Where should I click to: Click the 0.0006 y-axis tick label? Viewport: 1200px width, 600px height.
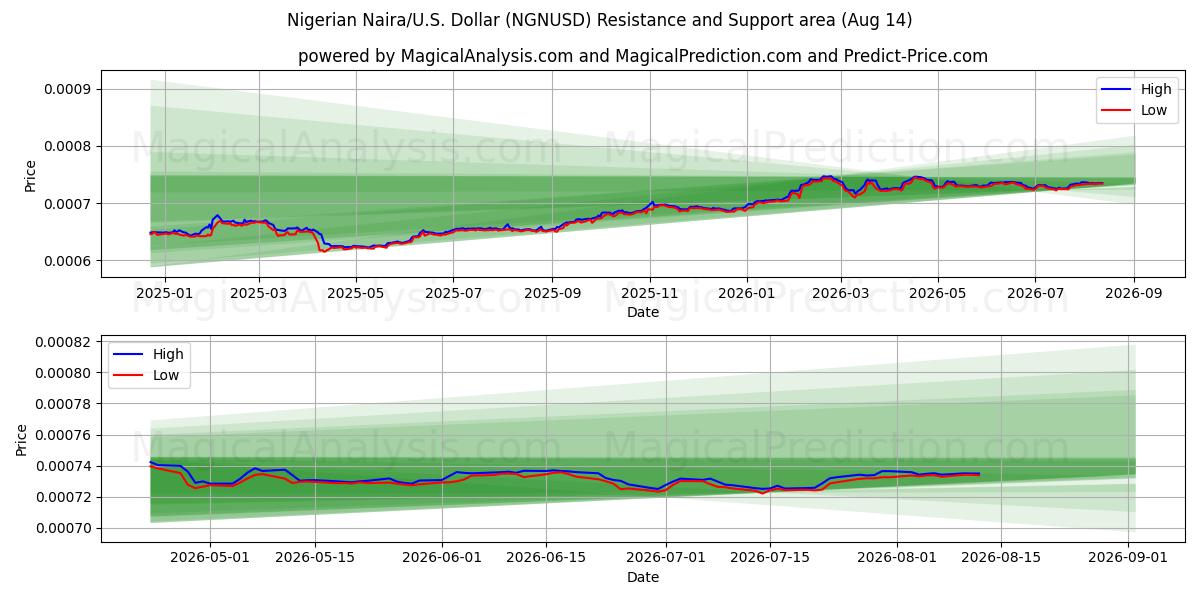click(67, 261)
